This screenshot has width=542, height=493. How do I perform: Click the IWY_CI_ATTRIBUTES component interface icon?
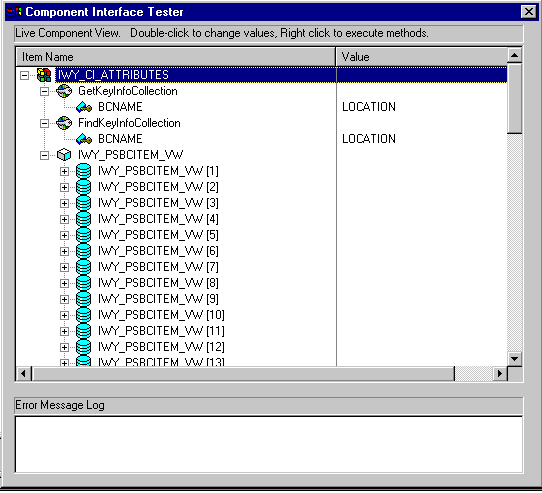[44, 75]
